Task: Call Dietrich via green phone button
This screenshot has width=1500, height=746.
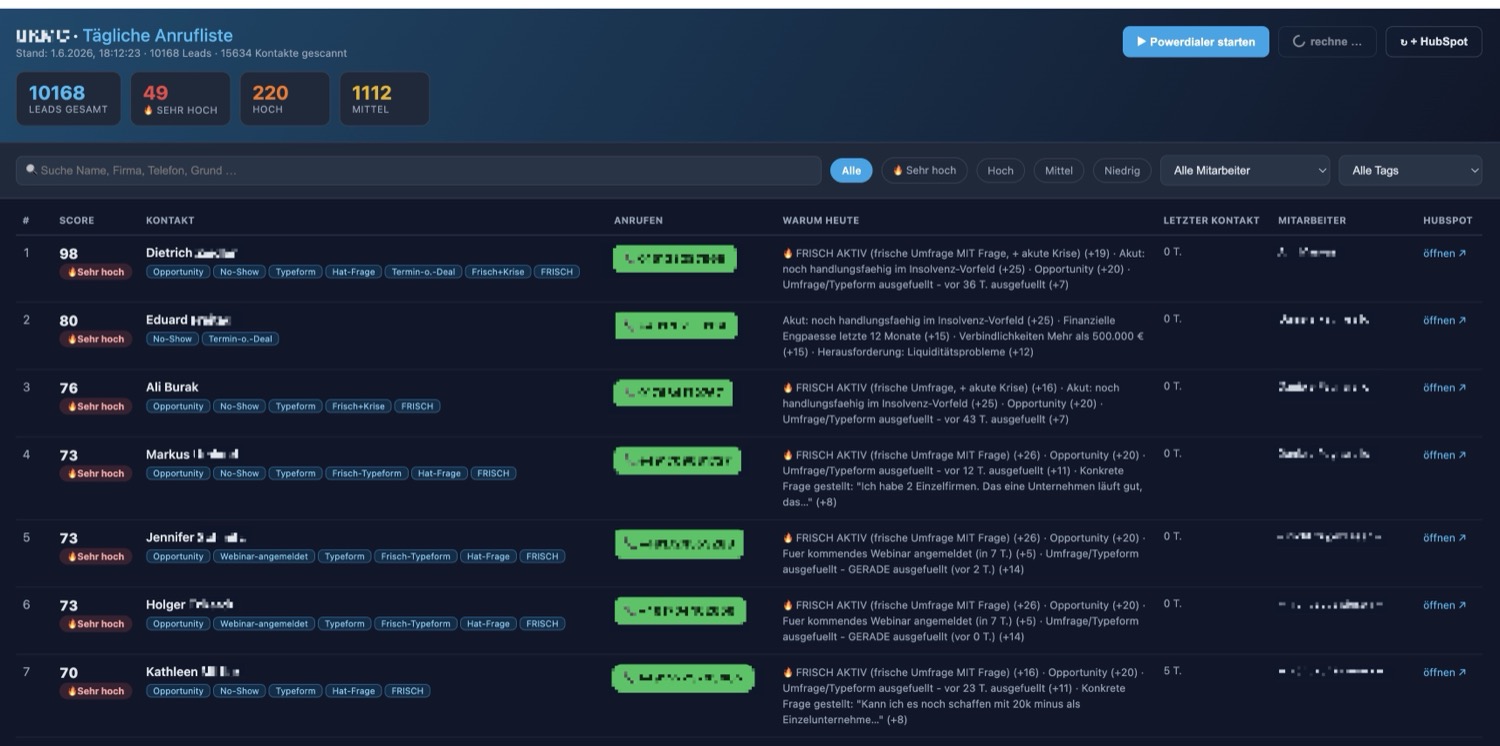Action: 675,260
